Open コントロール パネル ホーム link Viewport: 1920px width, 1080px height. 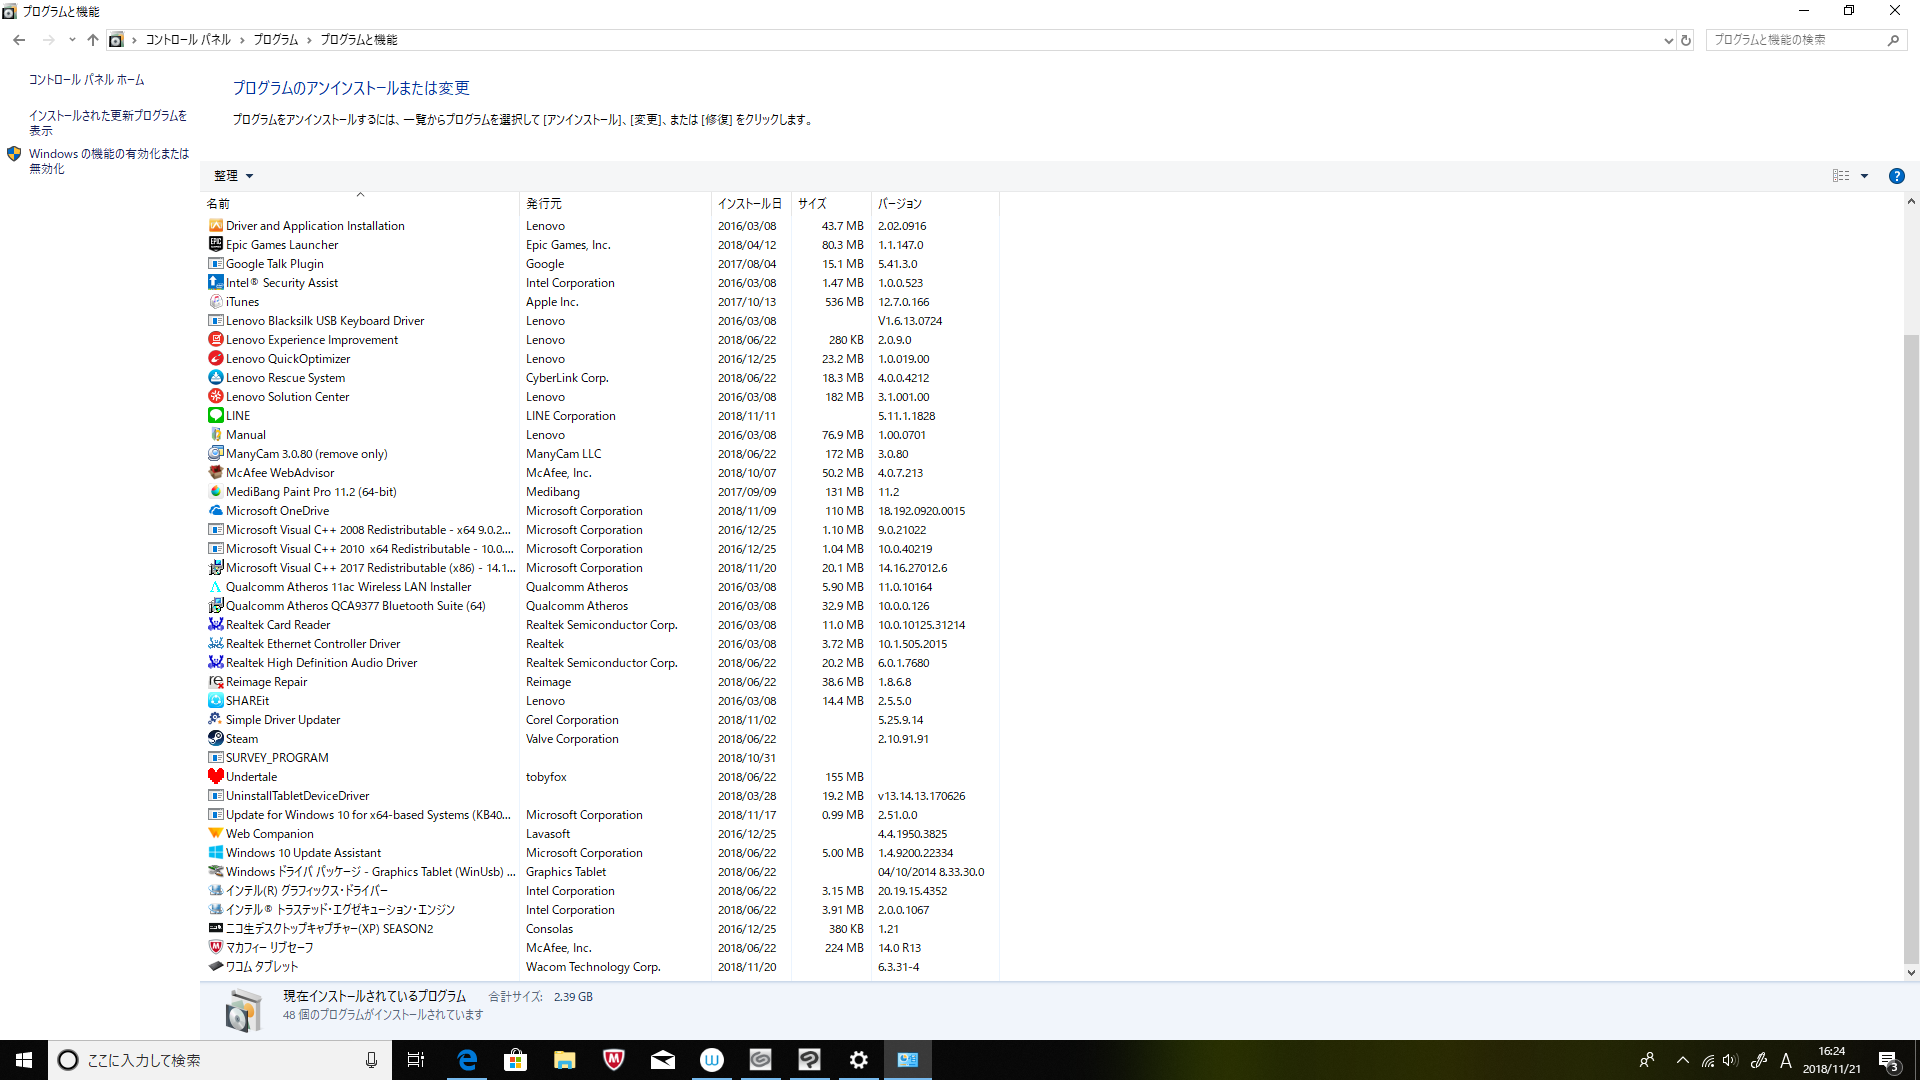86,80
